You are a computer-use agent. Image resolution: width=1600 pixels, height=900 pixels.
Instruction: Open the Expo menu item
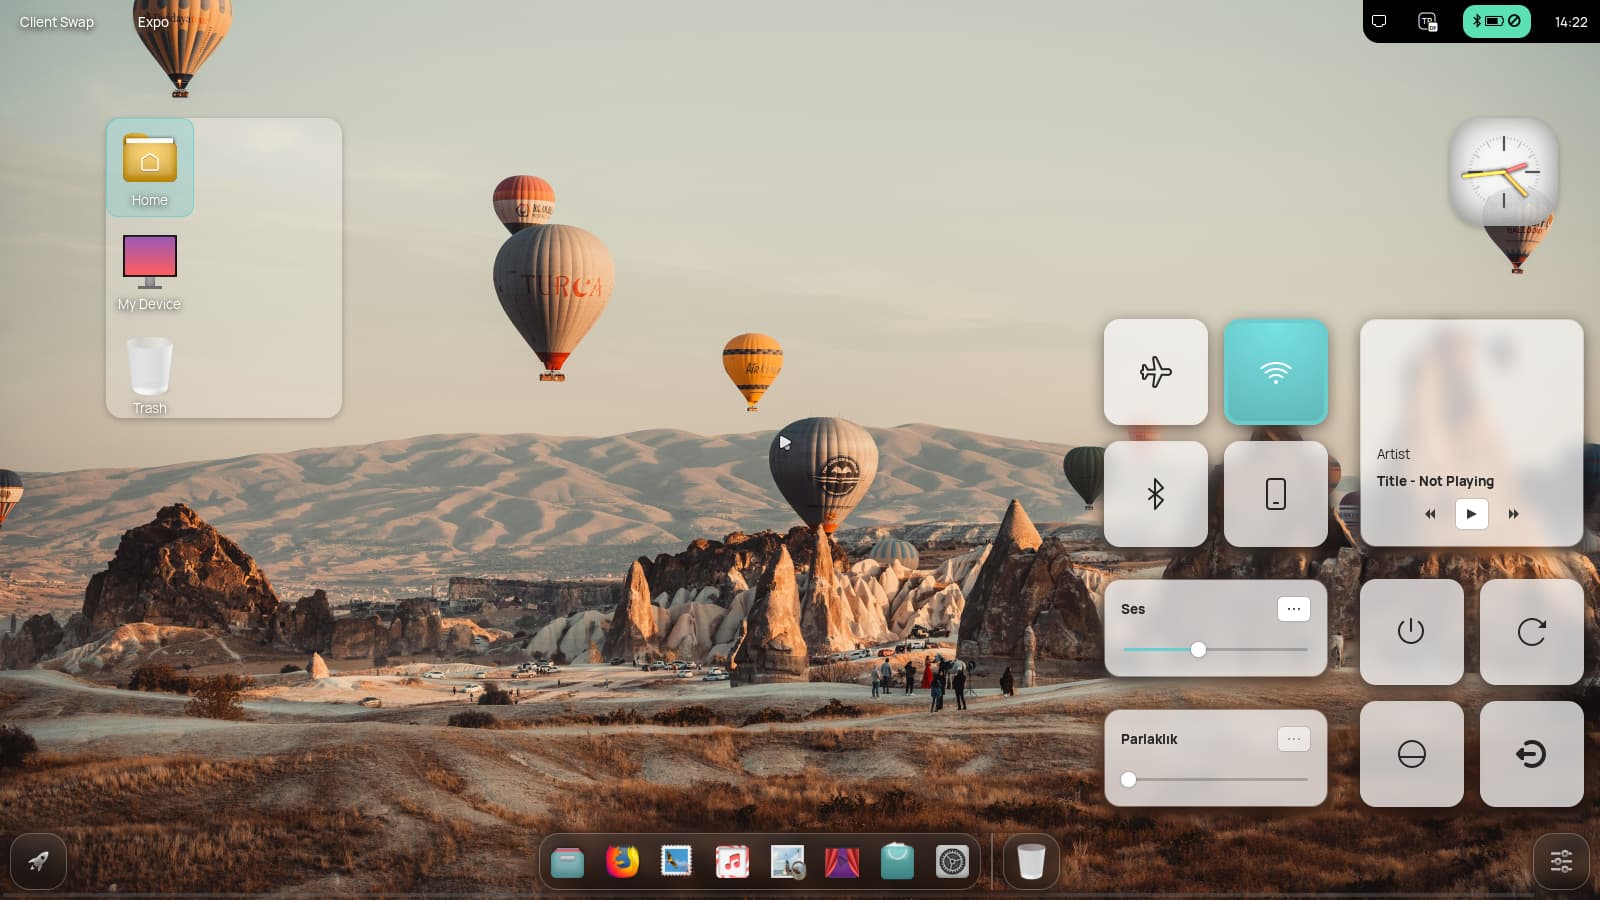pos(153,22)
